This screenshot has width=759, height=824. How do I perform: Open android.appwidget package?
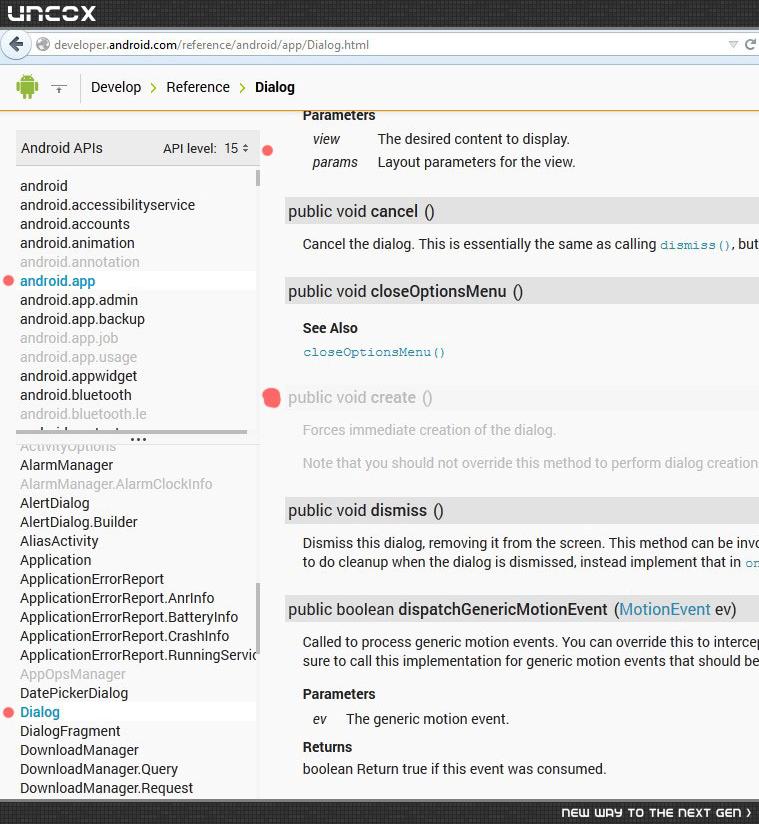pos(78,376)
